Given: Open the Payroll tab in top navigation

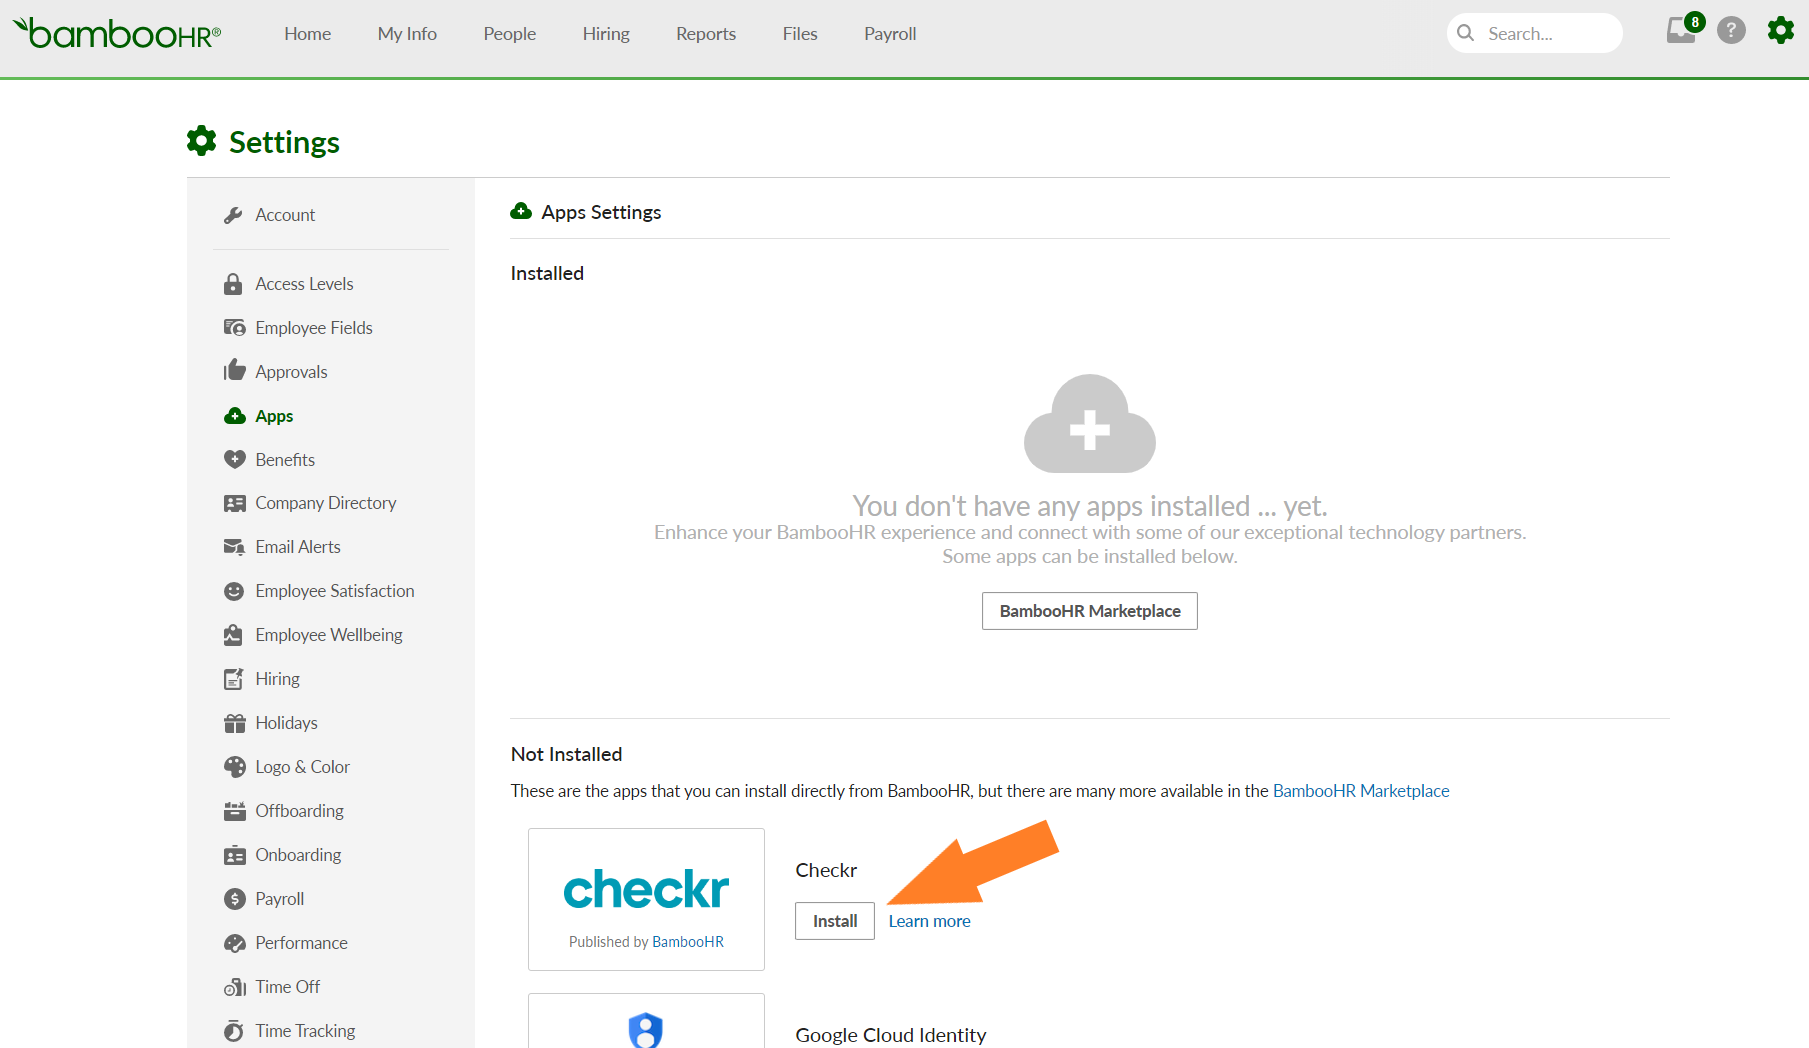Looking at the screenshot, I should (890, 33).
